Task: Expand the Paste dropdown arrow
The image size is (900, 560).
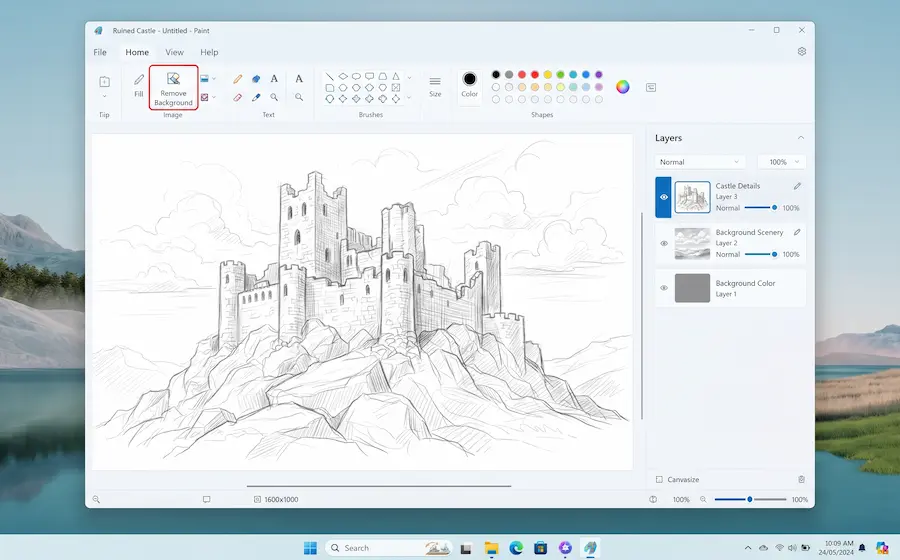Action: click(104, 96)
